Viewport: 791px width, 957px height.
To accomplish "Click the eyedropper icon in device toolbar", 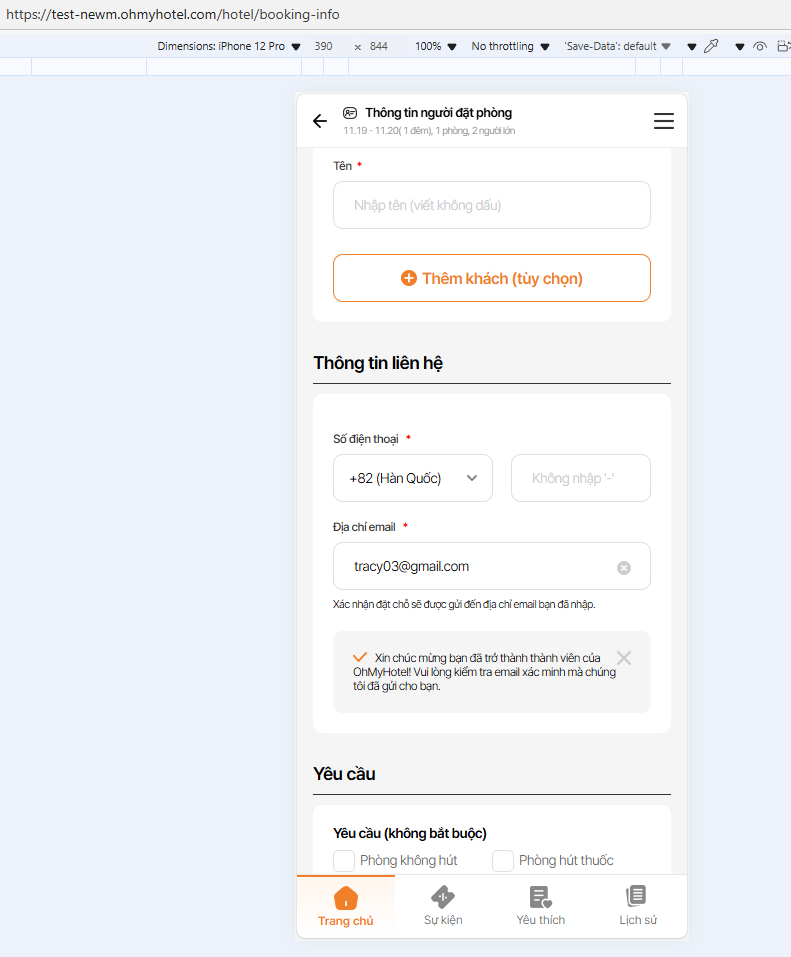I will 711,46.
